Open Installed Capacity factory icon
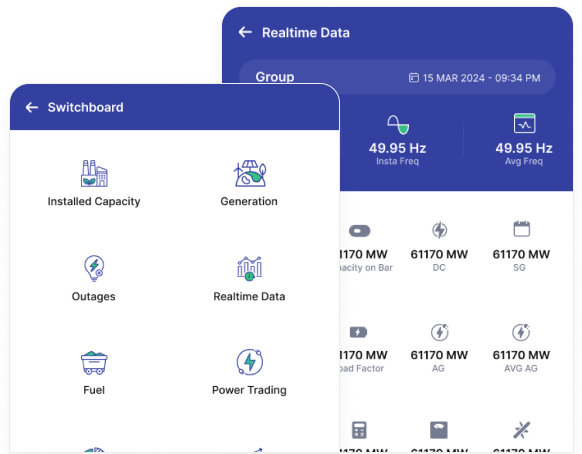The height and width of the screenshot is (454, 582). [x=94, y=173]
